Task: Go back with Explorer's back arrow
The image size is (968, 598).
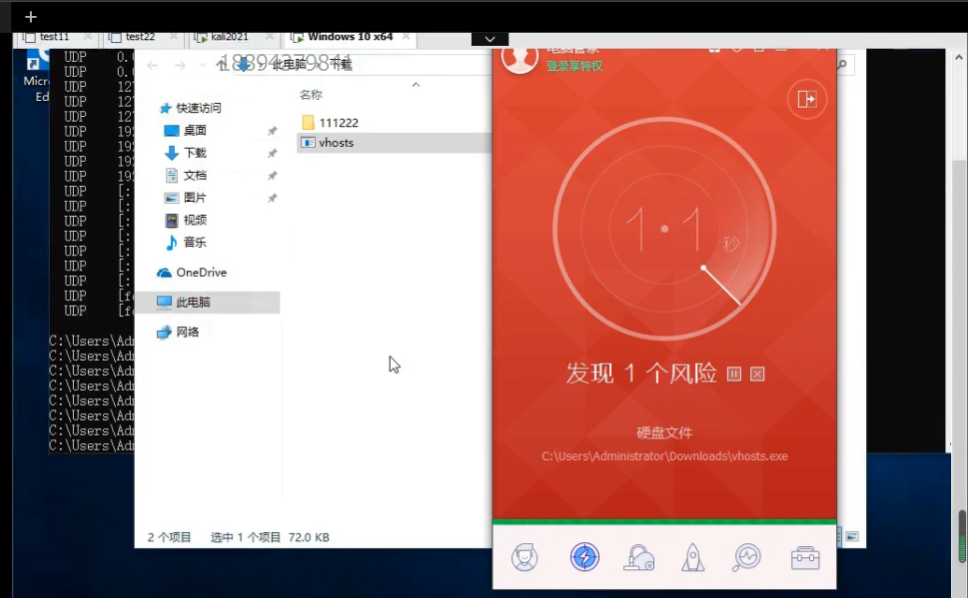Action: (x=152, y=65)
